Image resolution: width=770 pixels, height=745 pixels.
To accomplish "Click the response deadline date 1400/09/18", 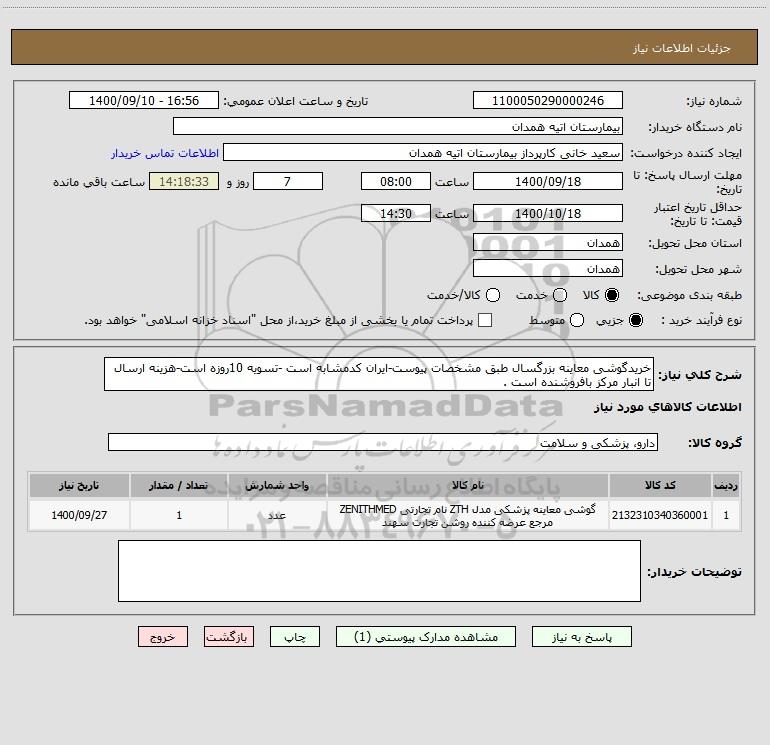I will (548, 181).
